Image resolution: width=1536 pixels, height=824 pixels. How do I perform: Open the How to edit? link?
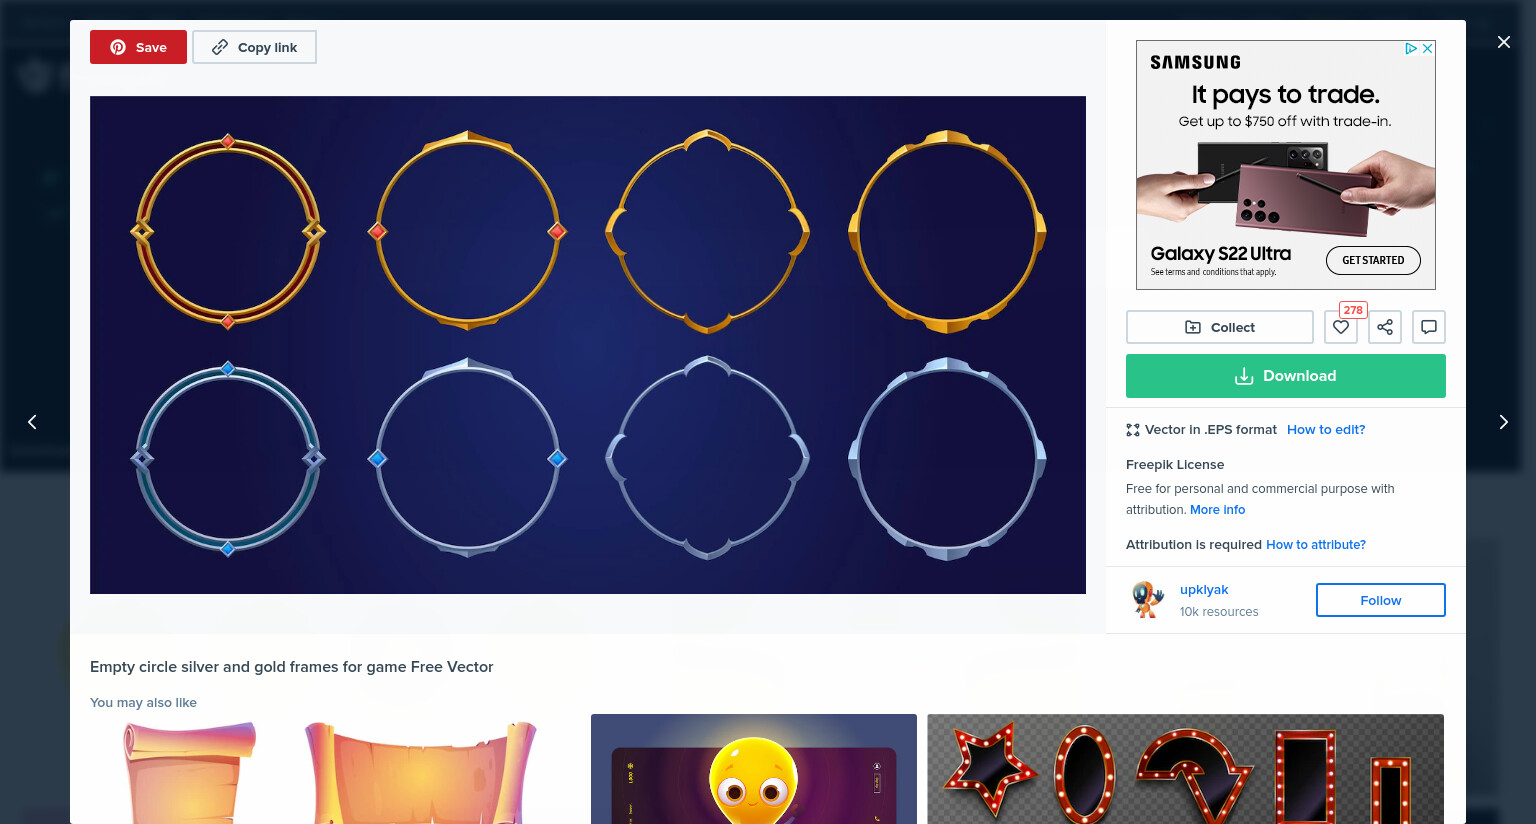1326,429
